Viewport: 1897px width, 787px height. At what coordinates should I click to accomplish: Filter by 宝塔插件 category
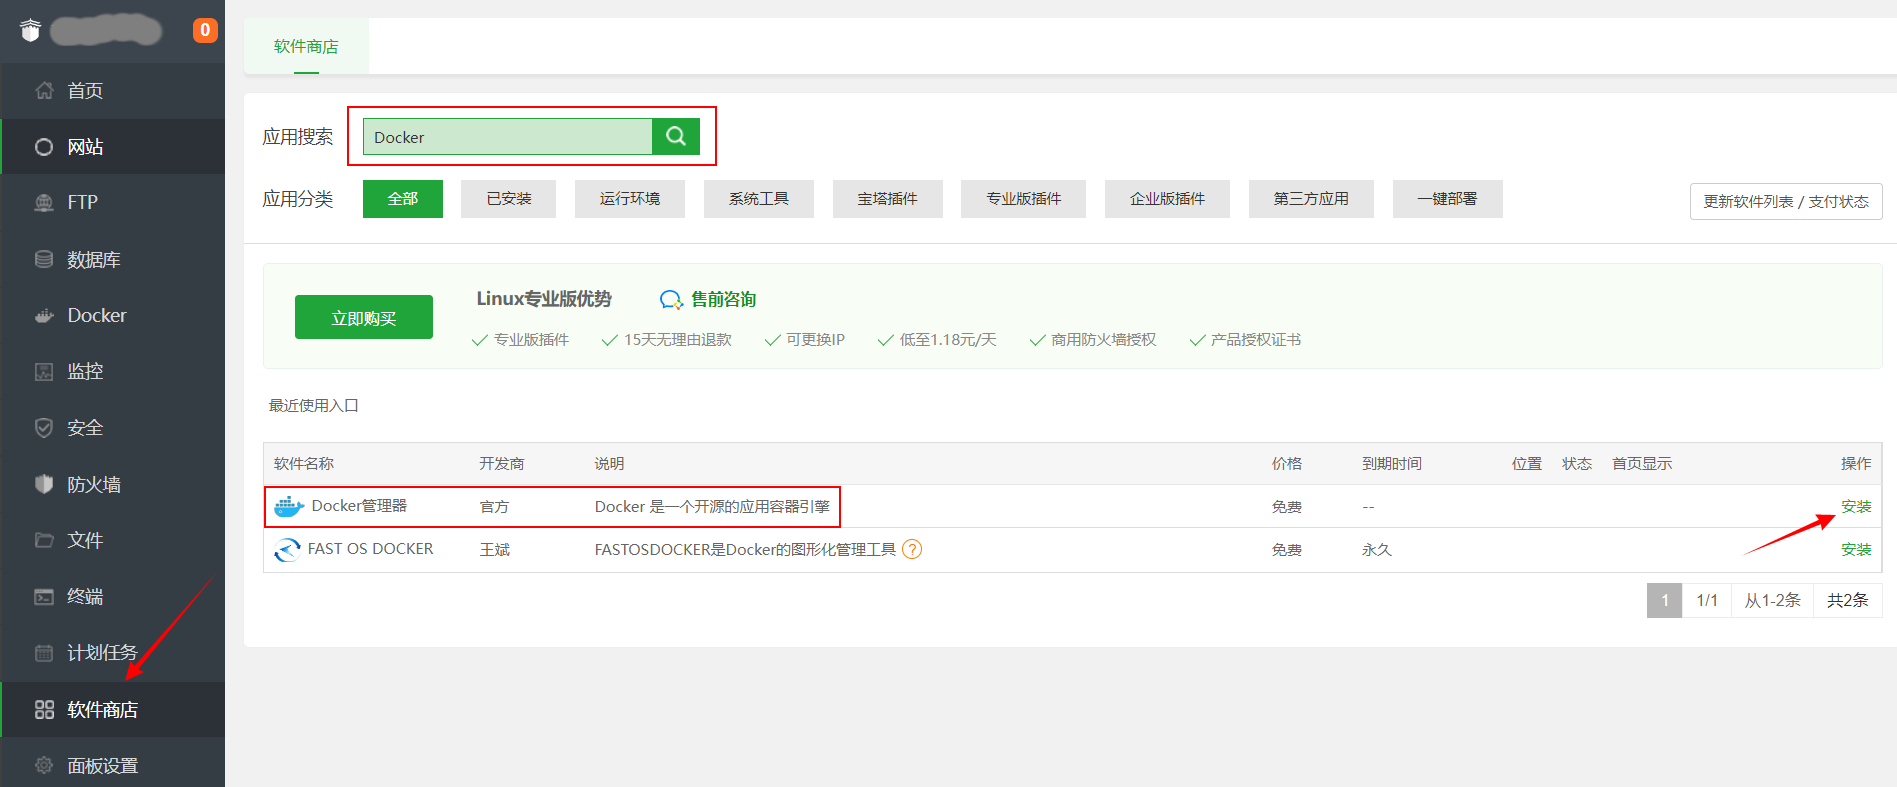tap(887, 199)
